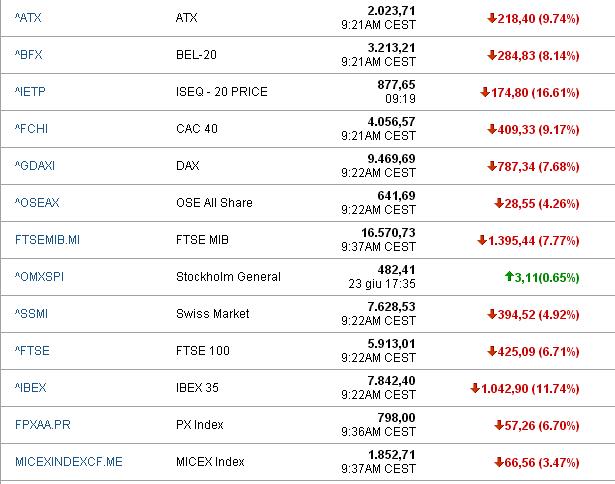Click the CAC 40 index name
615x484 pixels.
[x=197, y=129]
